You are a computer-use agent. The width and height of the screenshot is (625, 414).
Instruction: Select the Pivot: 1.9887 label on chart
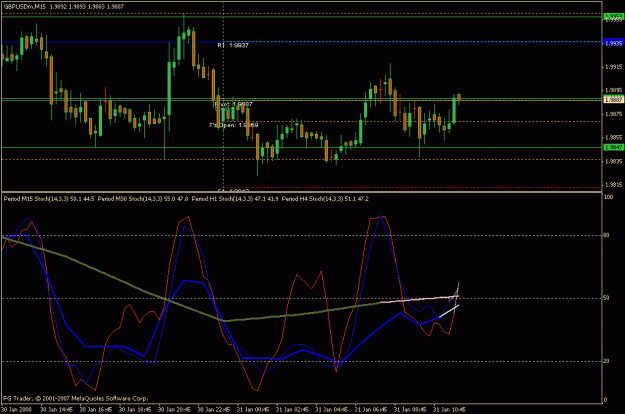click(x=234, y=104)
